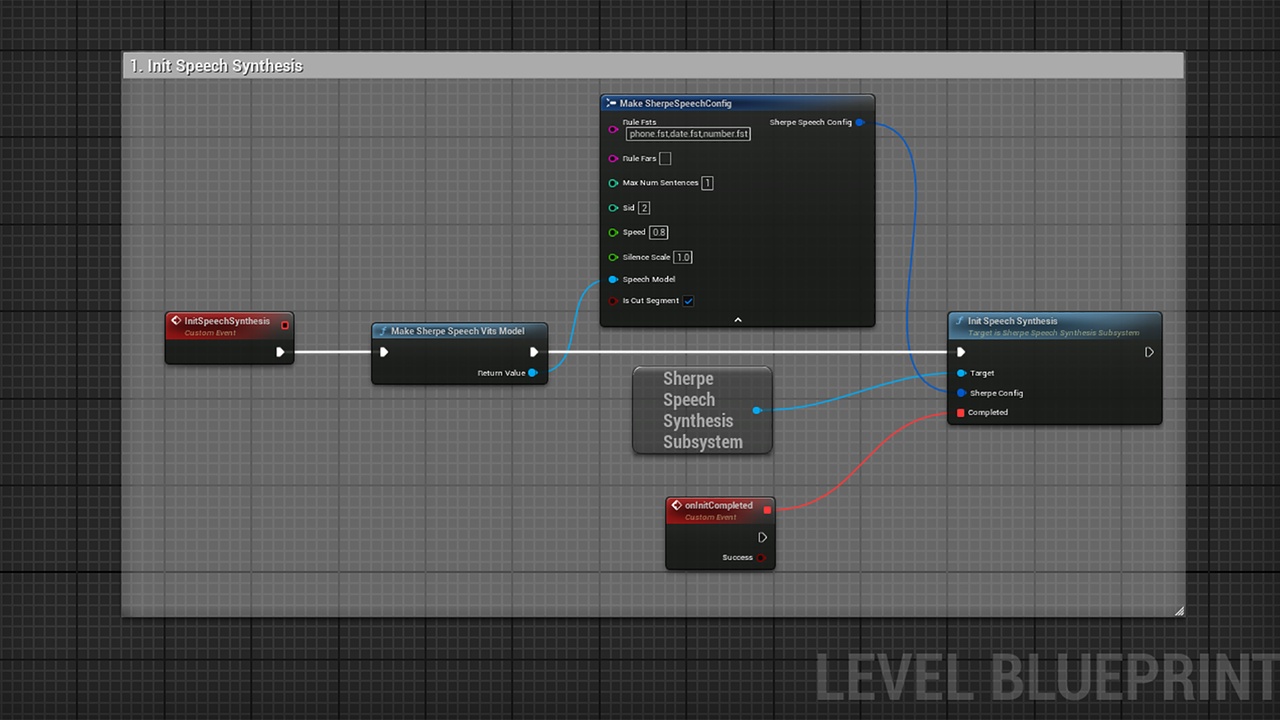Click the comment box resize handle
This screenshot has width=1280, height=720.
coord(1179,611)
